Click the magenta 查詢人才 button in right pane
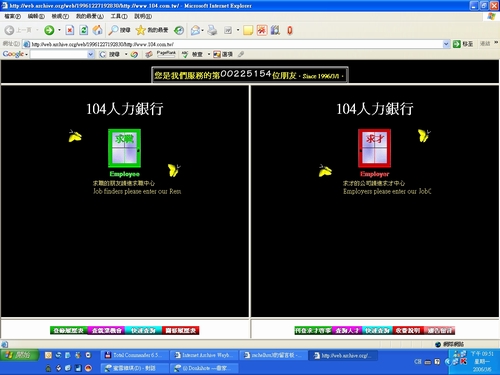Viewport: 500px width, 375px height. click(347, 330)
